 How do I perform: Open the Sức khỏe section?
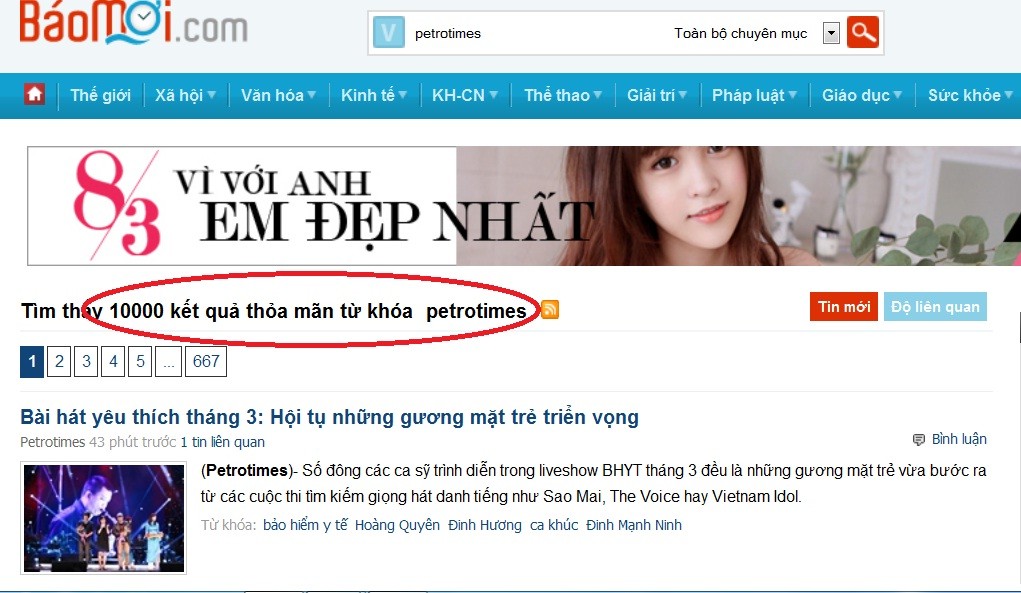(964, 95)
